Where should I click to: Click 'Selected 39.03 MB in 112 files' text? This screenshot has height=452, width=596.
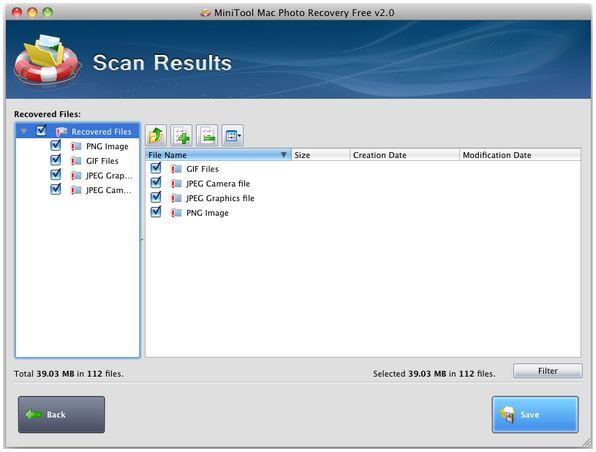pos(434,374)
